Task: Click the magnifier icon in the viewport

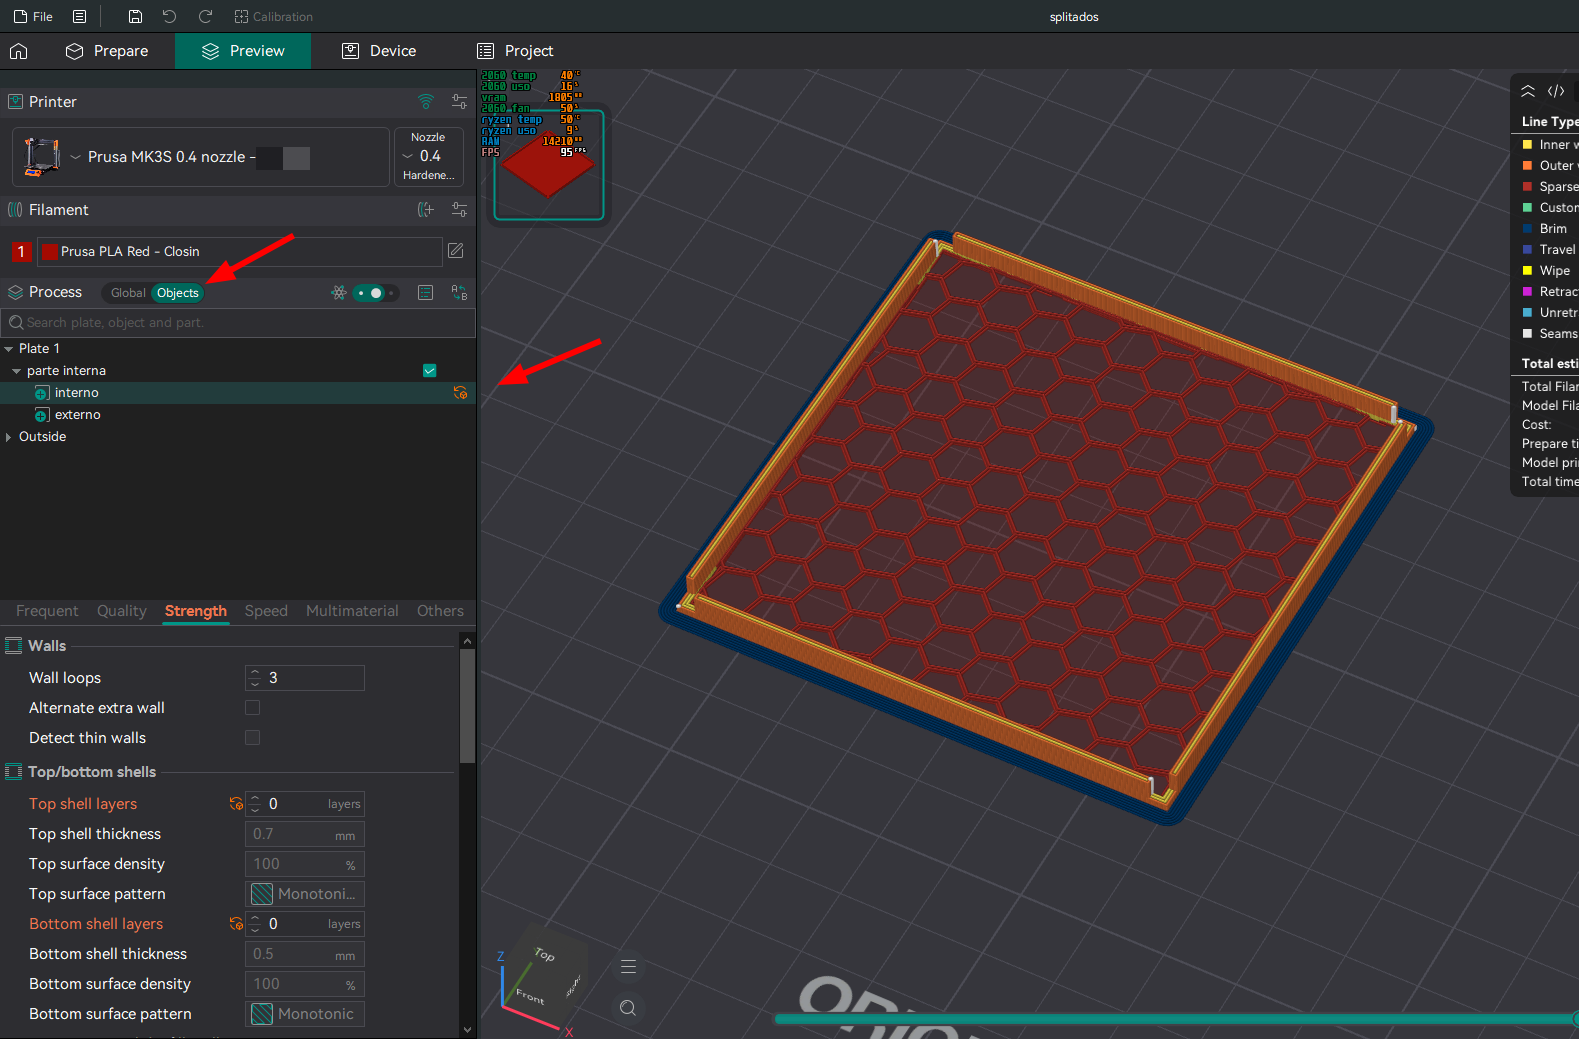Action: (628, 1008)
